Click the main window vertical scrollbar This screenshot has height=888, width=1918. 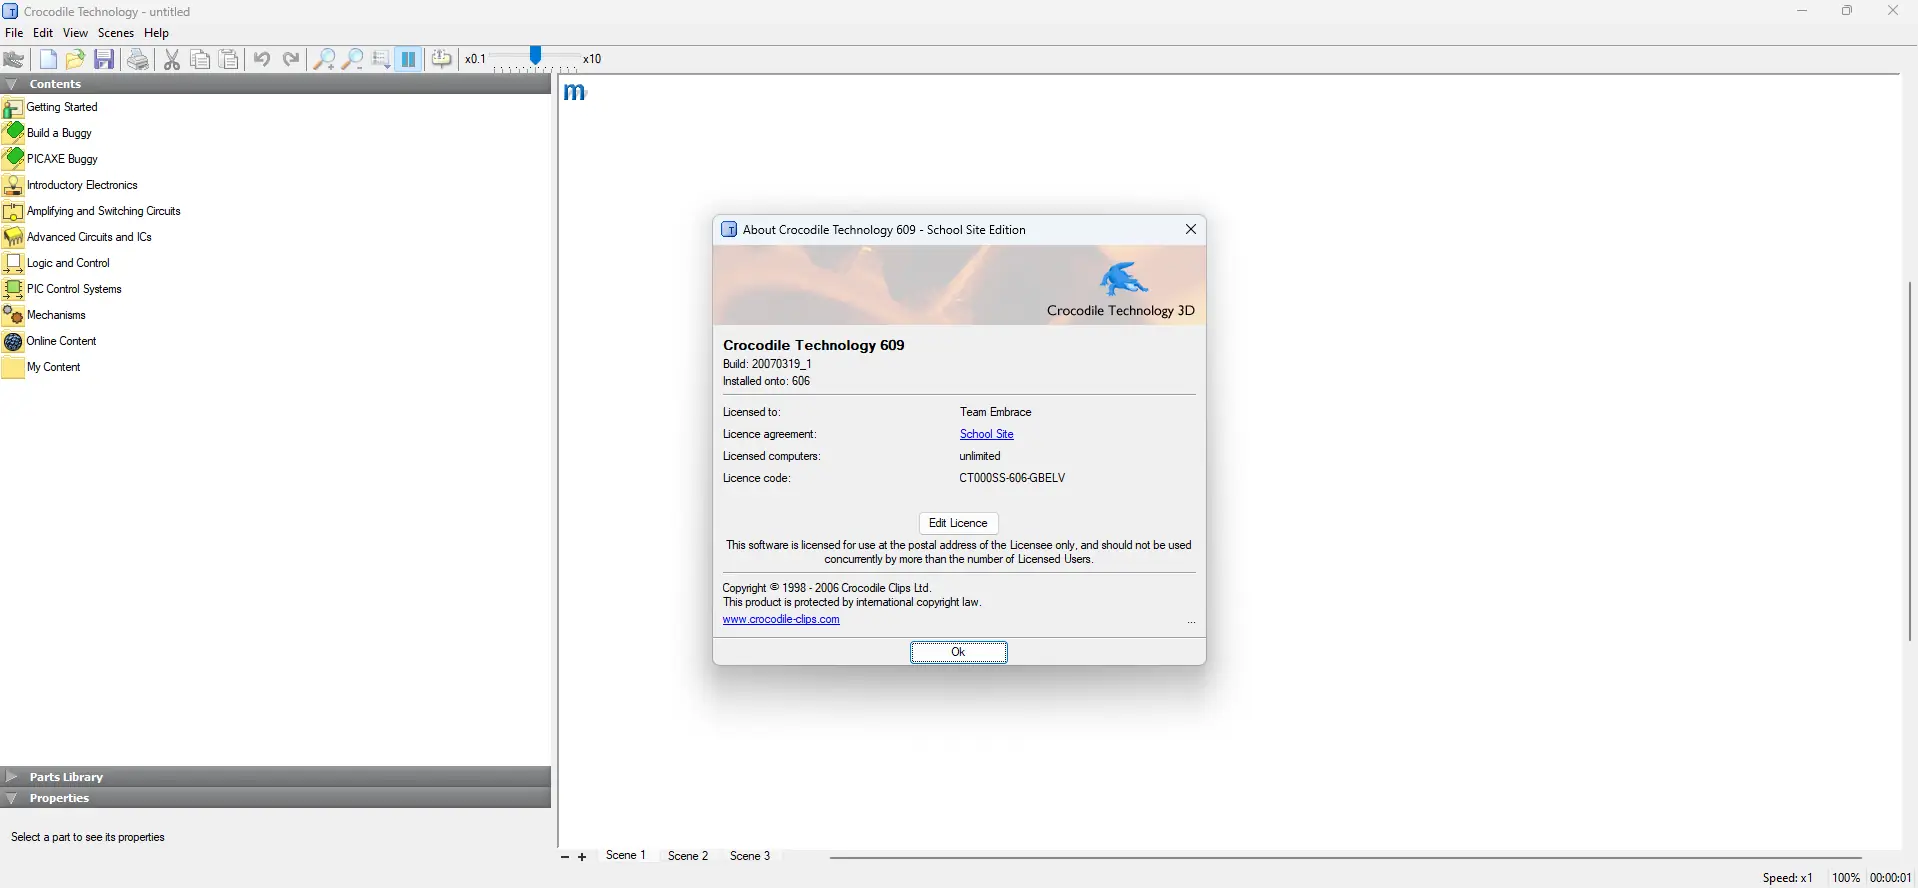(1909, 461)
